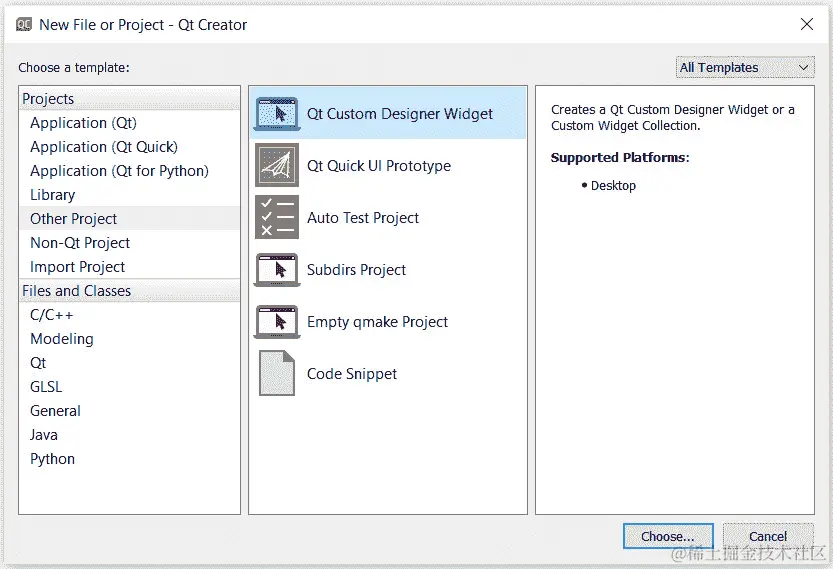Click the Desktop supported platform entry
Image resolution: width=833 pixels, height=569 pixels.
click(613, 185)
